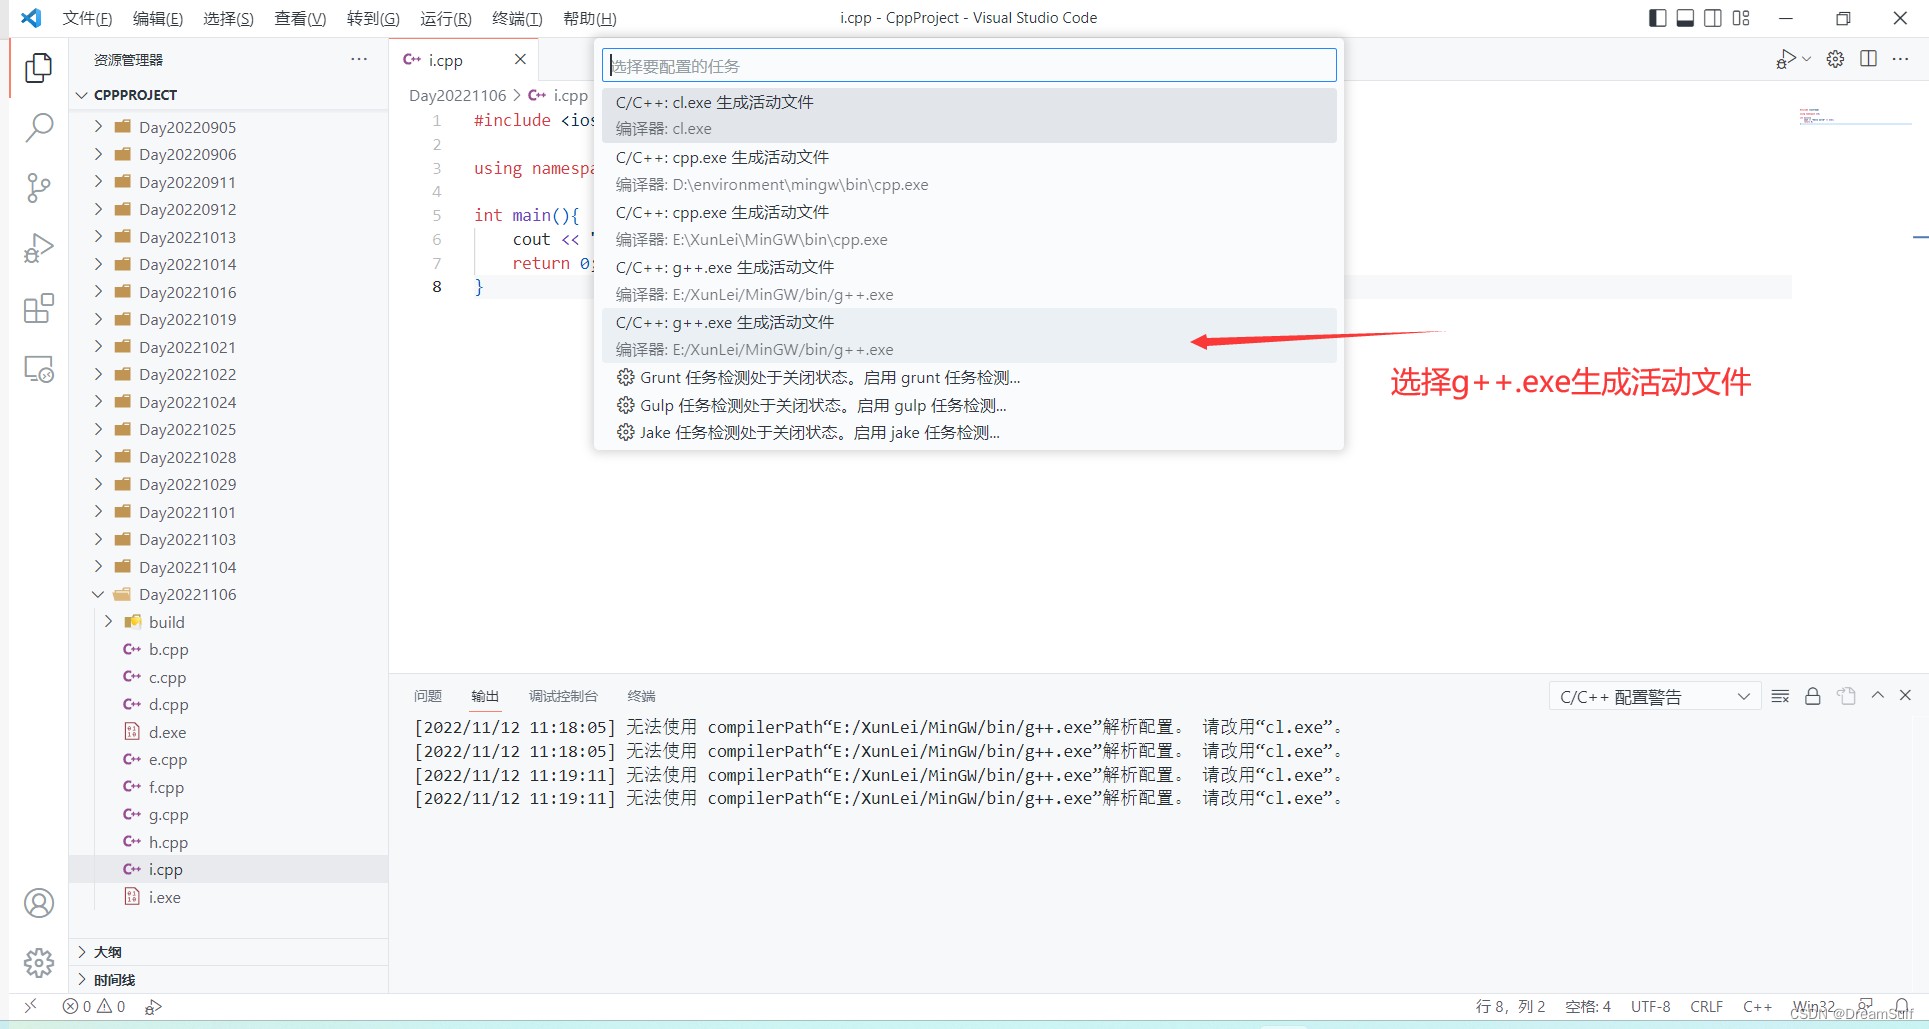Open the 终端(T) menu
This screenshot has height=1029, width=1929.
click(x=517, y=18)
